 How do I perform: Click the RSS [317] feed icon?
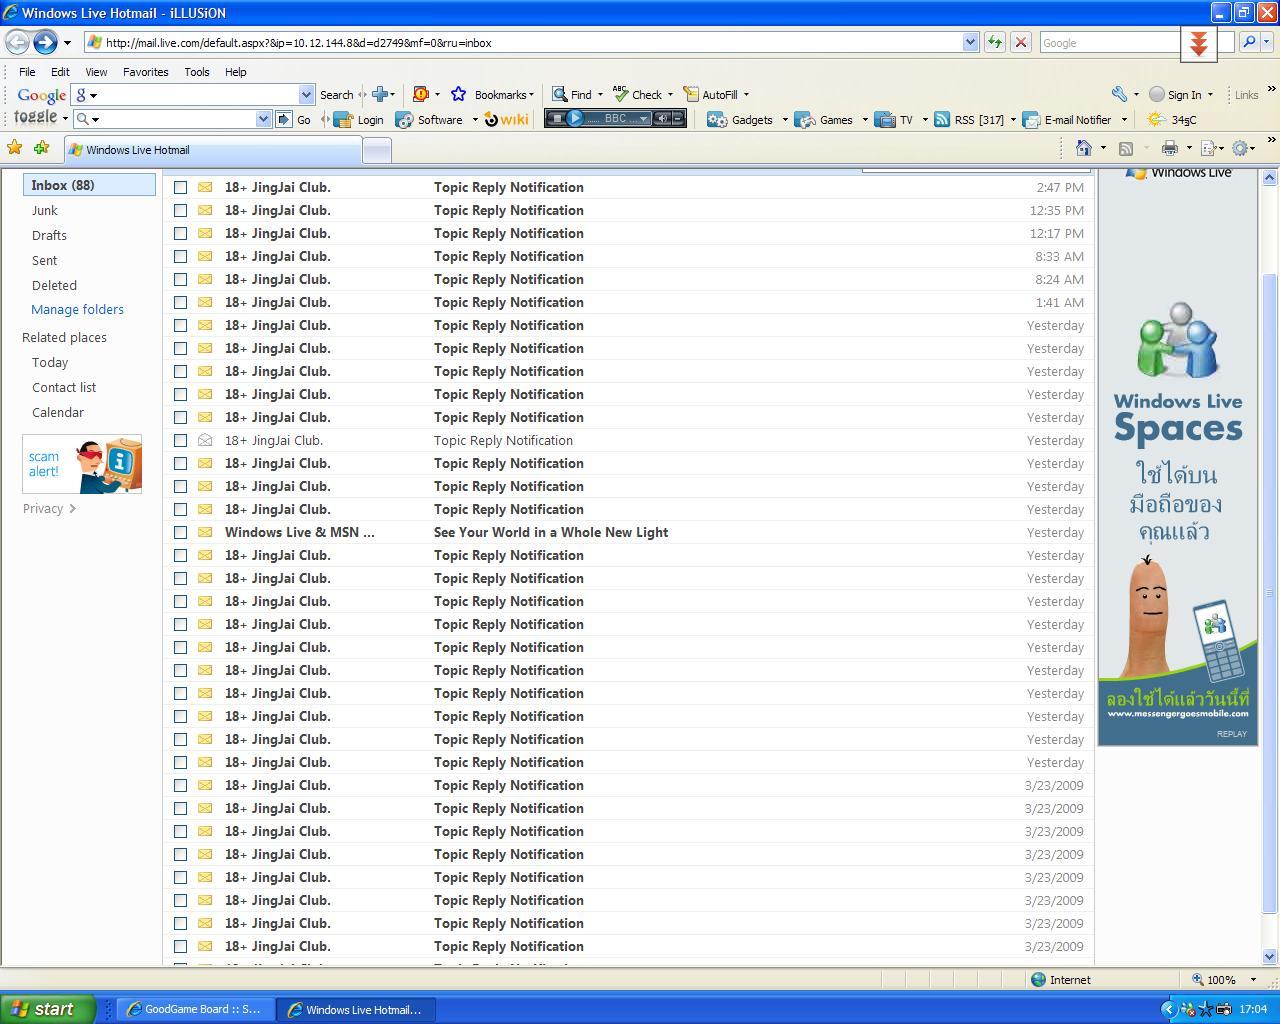pyautogui.click(x=941, y=119)
